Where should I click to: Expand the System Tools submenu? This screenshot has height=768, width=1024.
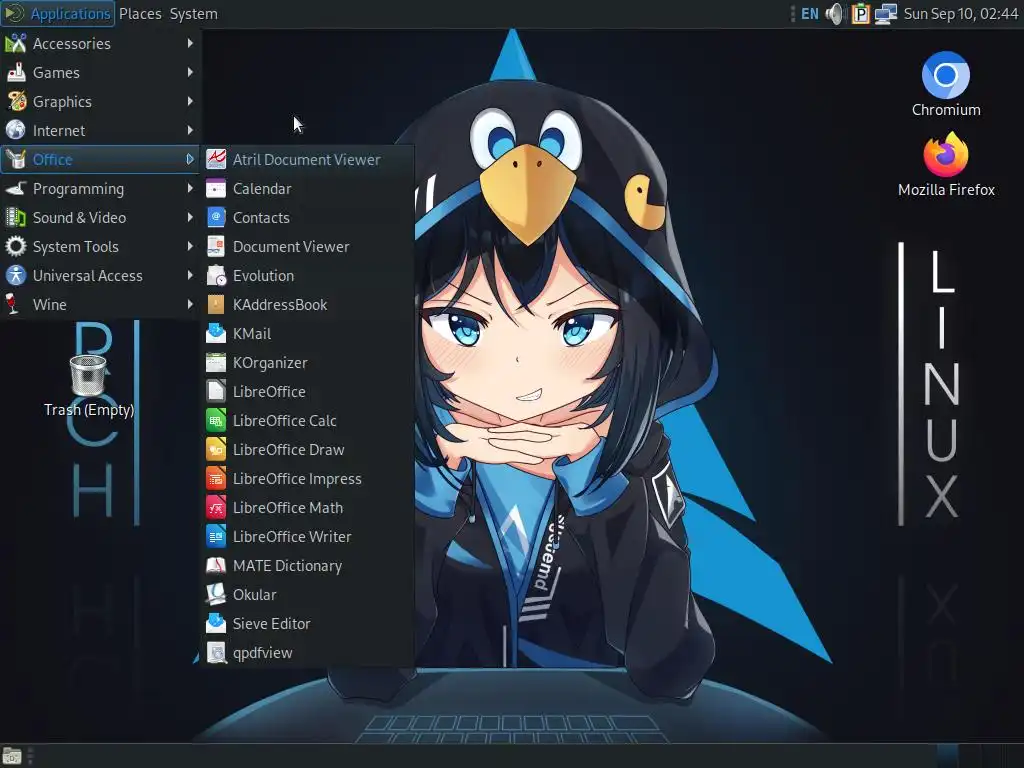(x=101, y=247)
